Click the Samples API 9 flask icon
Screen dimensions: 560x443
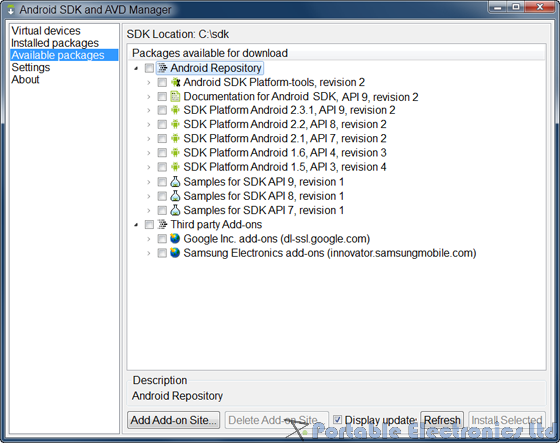175,181
